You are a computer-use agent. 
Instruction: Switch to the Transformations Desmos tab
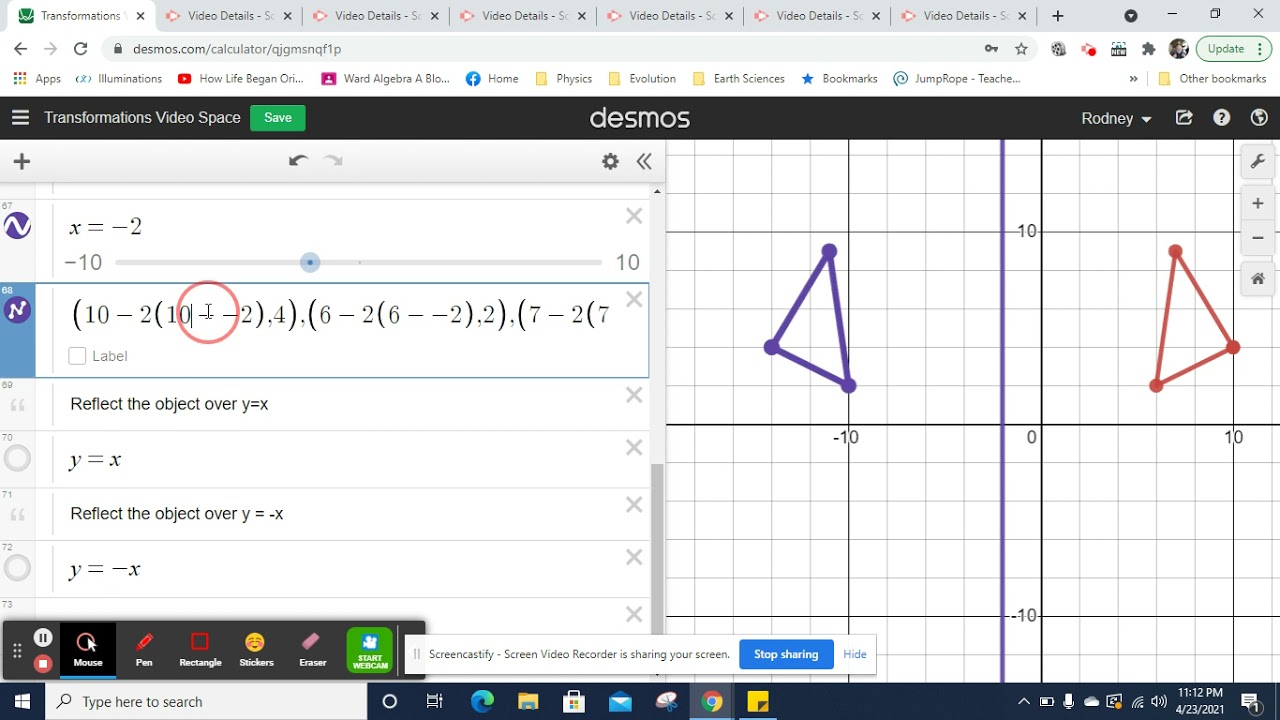80,16
